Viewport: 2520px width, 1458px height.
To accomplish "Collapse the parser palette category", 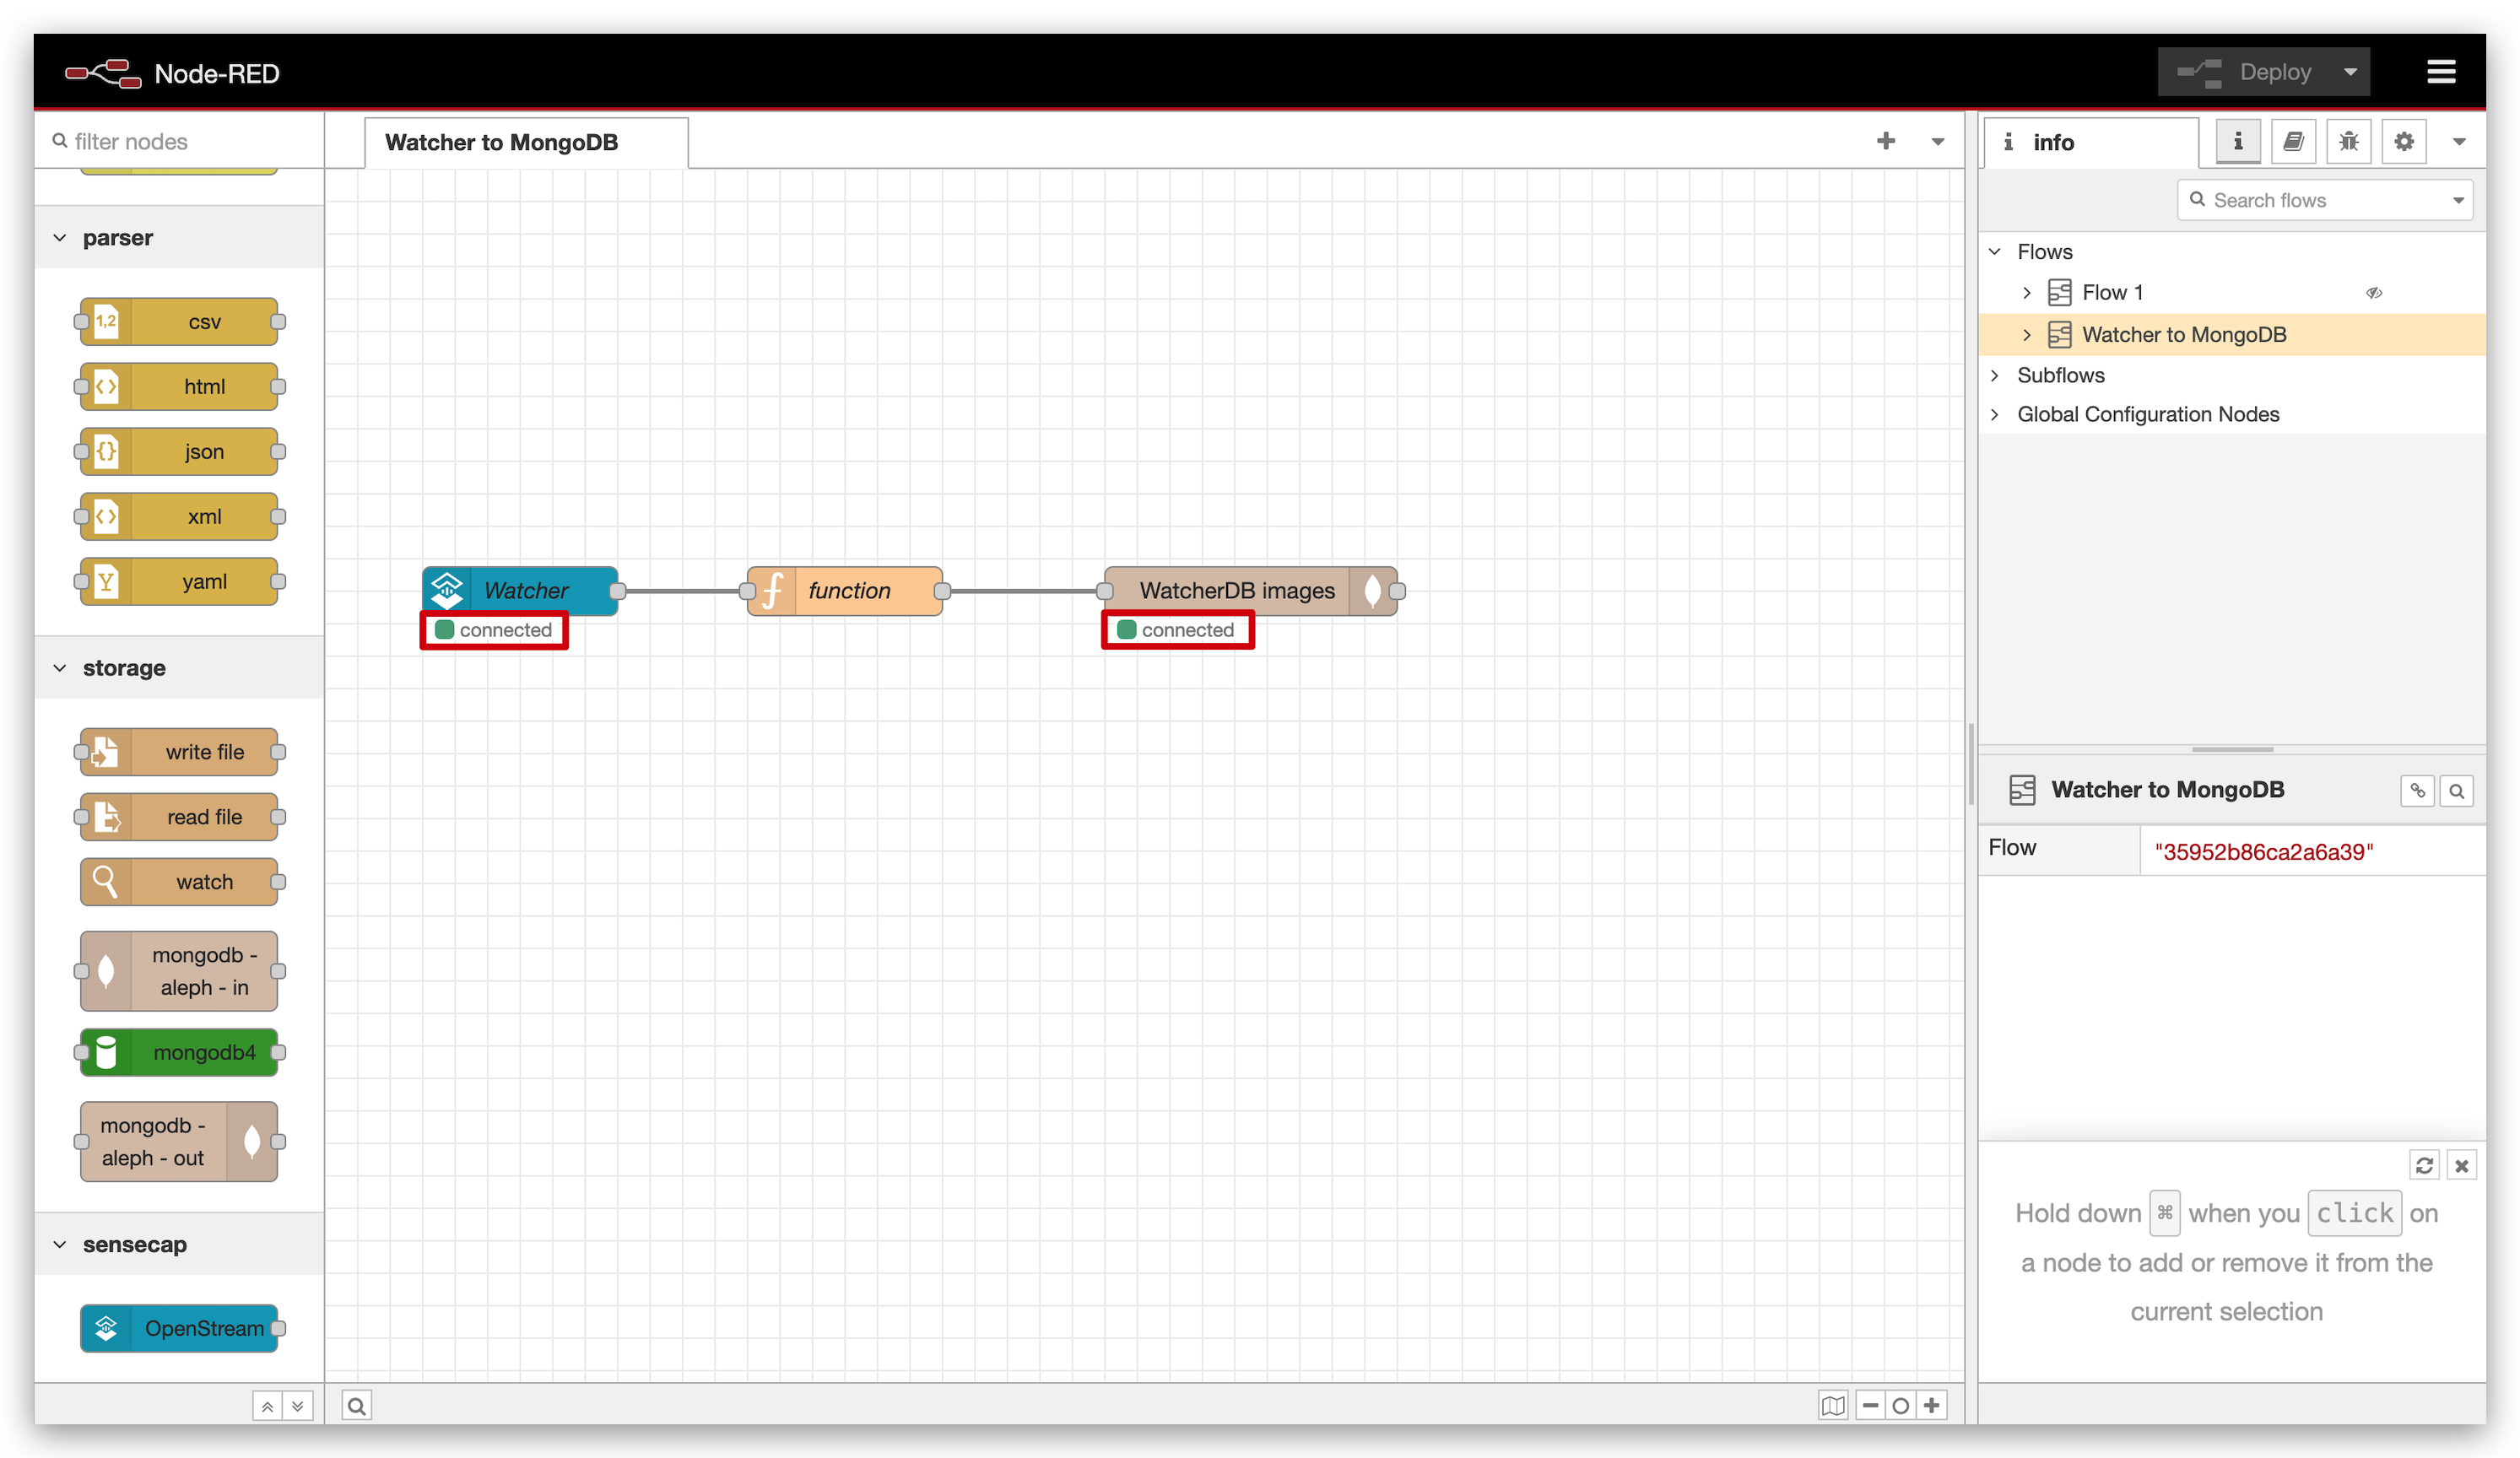I will (x=179, y=238).
